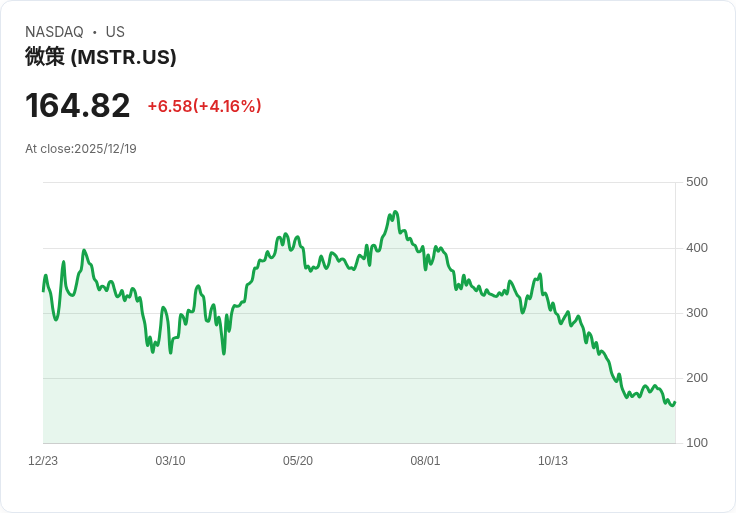This screenshot has height=513, width=736.
Task: Click the 300 y-axis price label
Action: click(697, 313)
